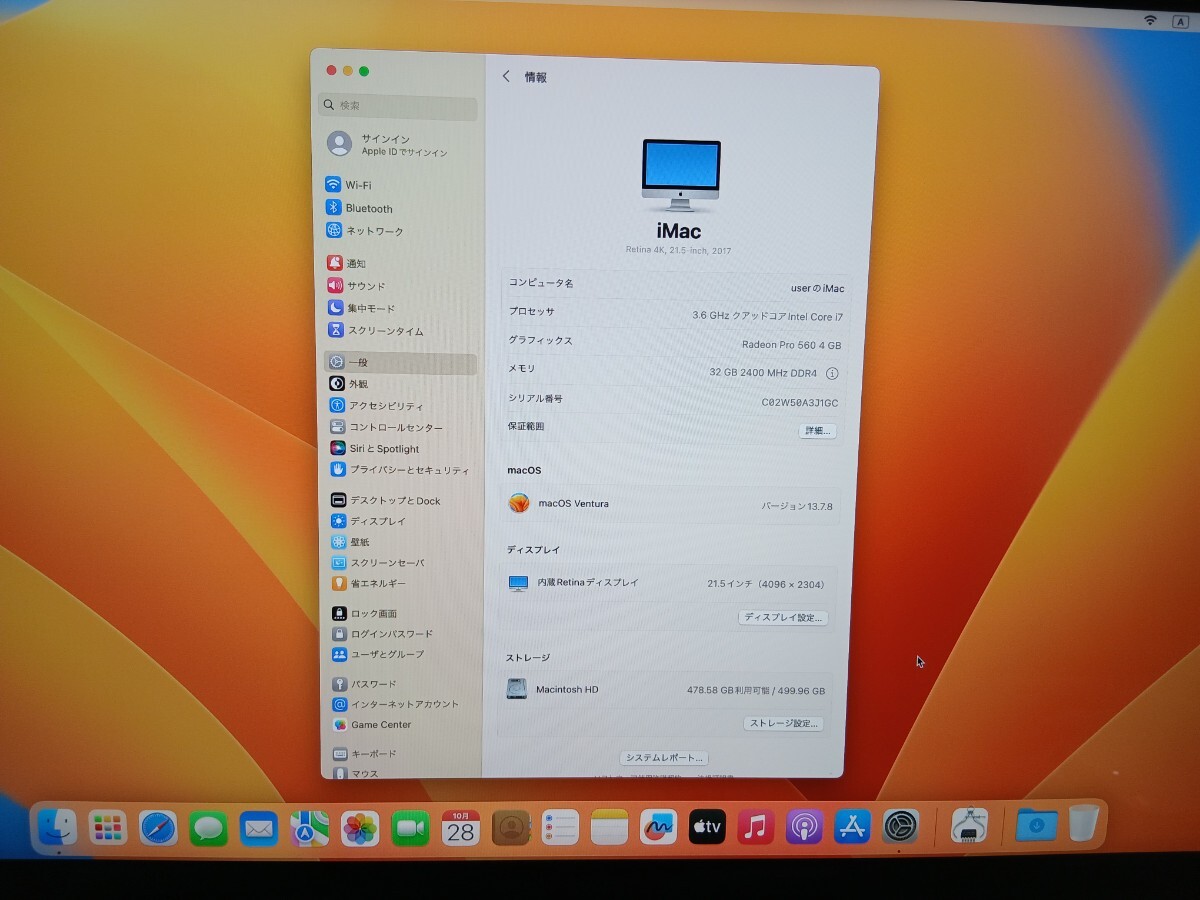
Task: Click the 検索 search field
Action: point(398,105)
